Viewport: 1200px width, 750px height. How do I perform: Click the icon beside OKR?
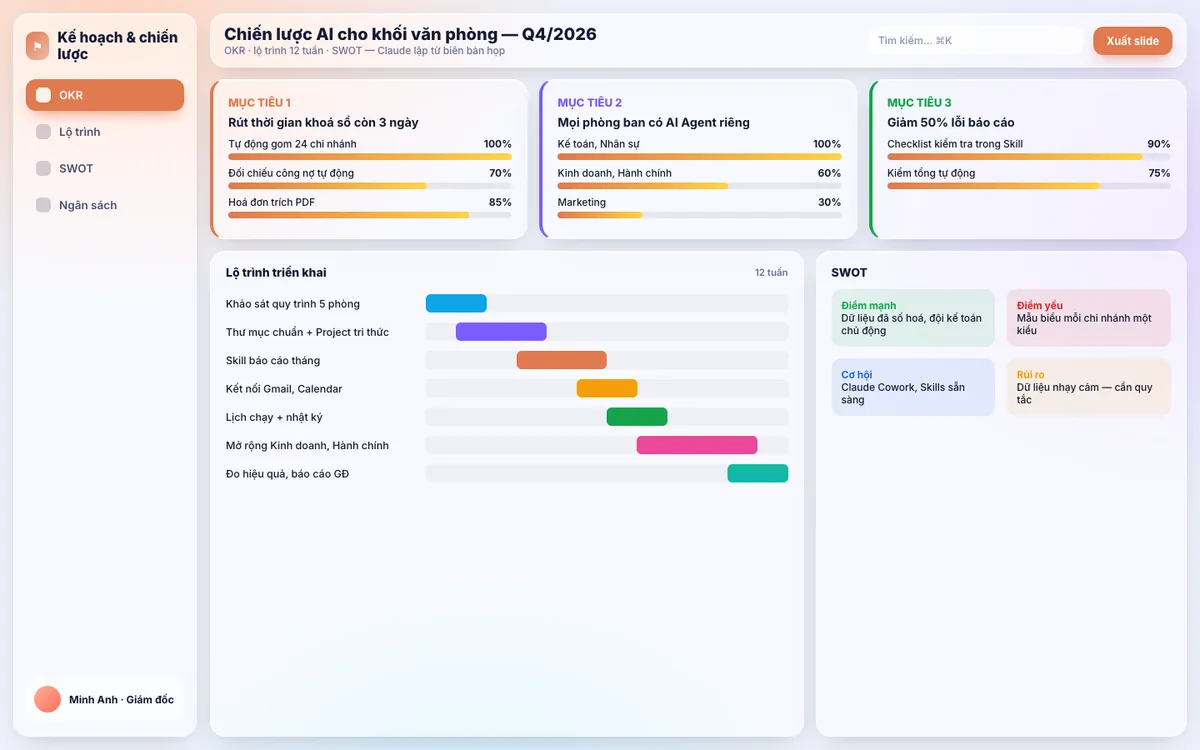(43, 95)
